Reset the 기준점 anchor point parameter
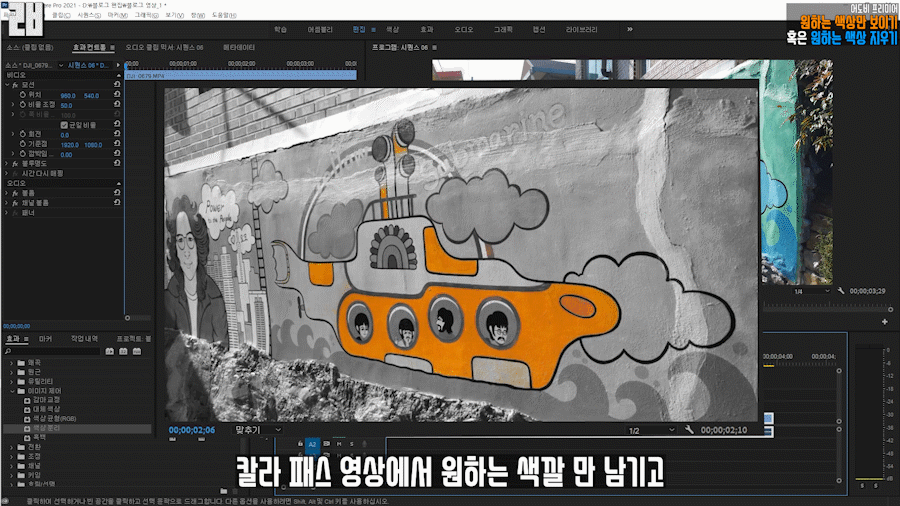Image resolution: width=900 pixels, height=506 pixels. pos(117,143)
